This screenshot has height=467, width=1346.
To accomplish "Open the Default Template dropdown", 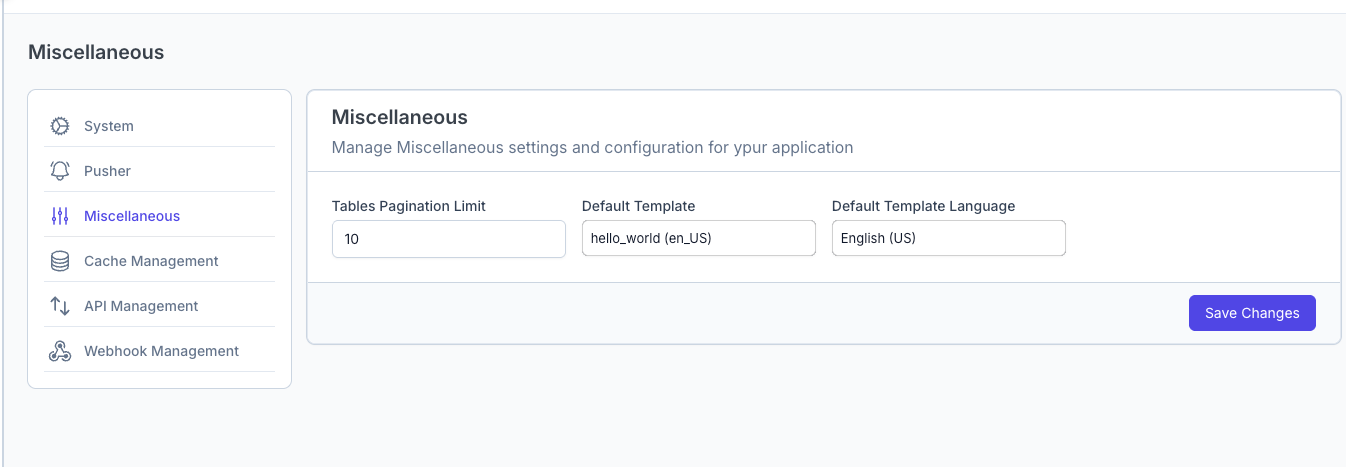I will (699, 238).
